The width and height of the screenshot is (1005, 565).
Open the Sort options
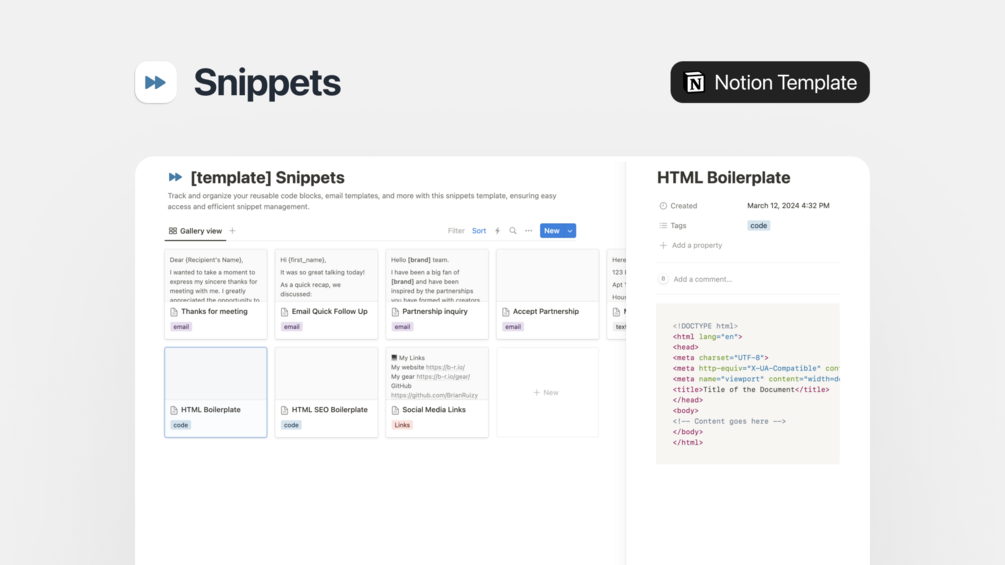(x=479, y=231)
